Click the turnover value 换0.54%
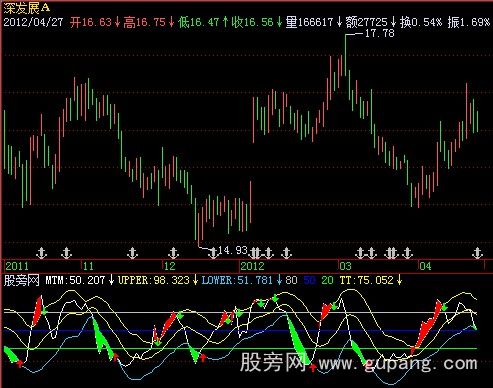Screen dimensions: 493x388 (421, 22)
